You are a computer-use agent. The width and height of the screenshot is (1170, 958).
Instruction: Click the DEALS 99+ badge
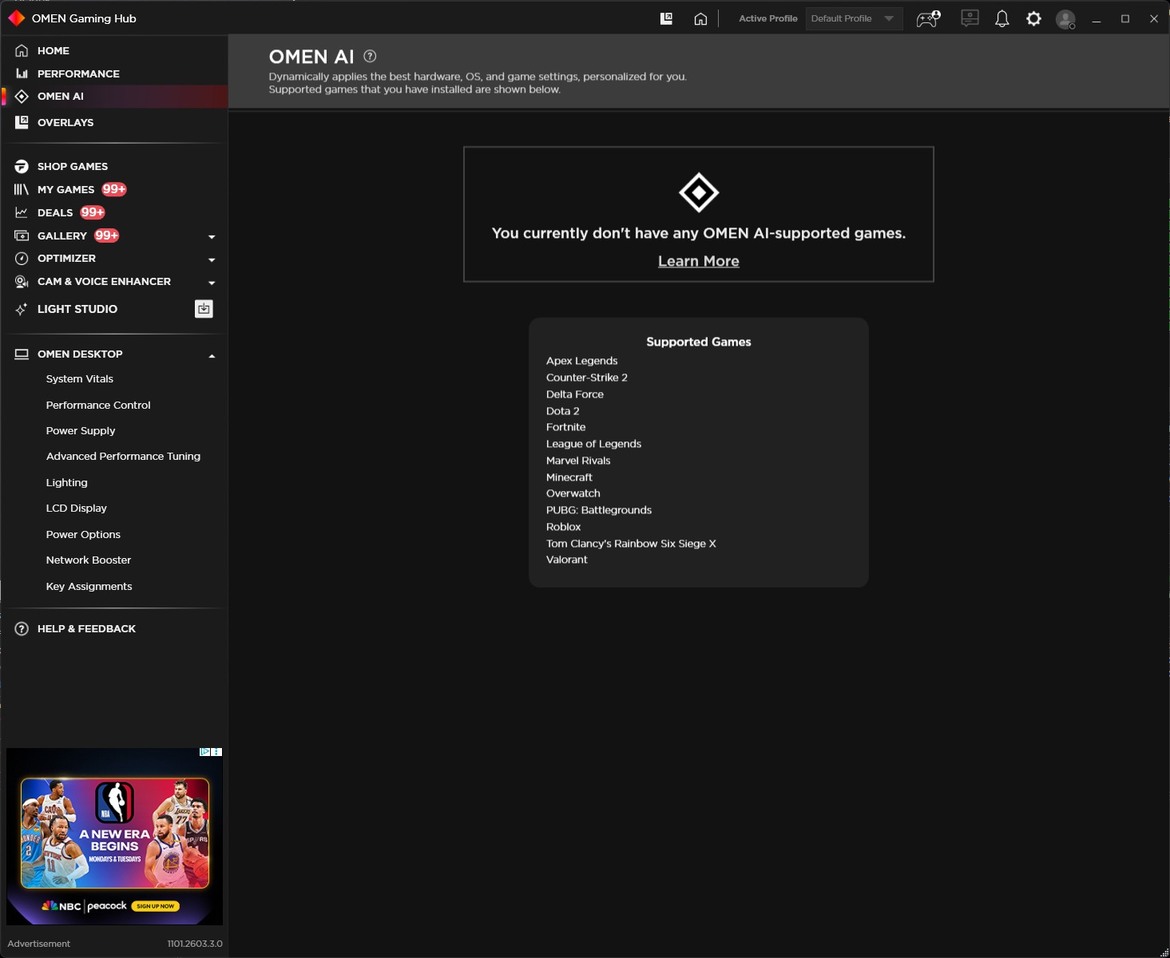click(93, 213)
